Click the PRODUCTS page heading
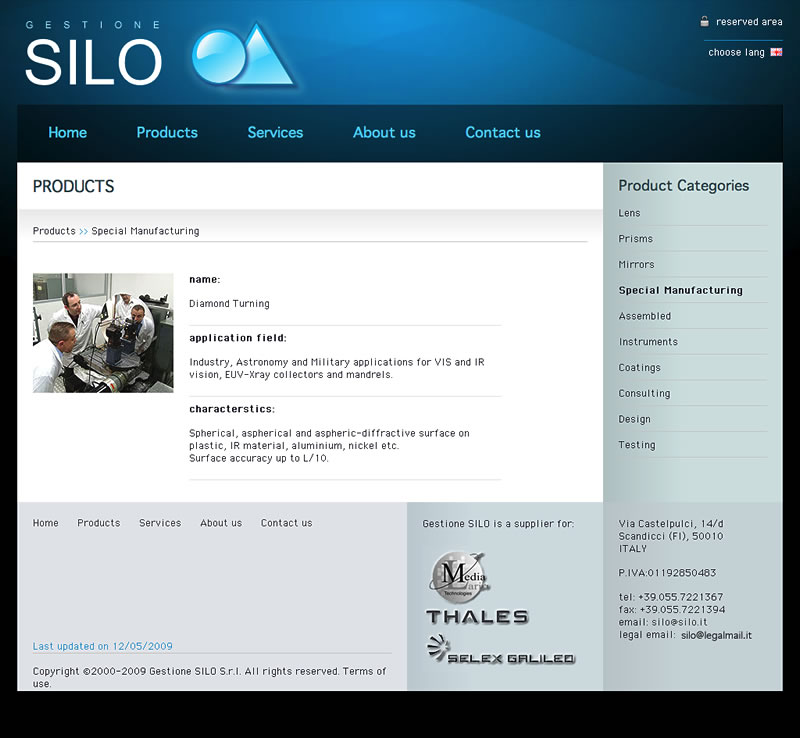Viewport: 800px width, 738px height. 73,186
